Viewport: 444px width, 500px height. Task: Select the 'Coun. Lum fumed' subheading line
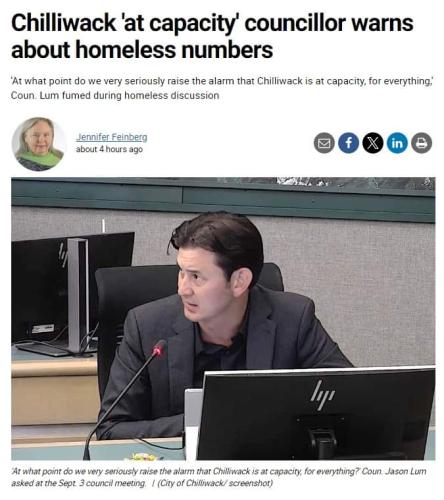coord(115,96)
